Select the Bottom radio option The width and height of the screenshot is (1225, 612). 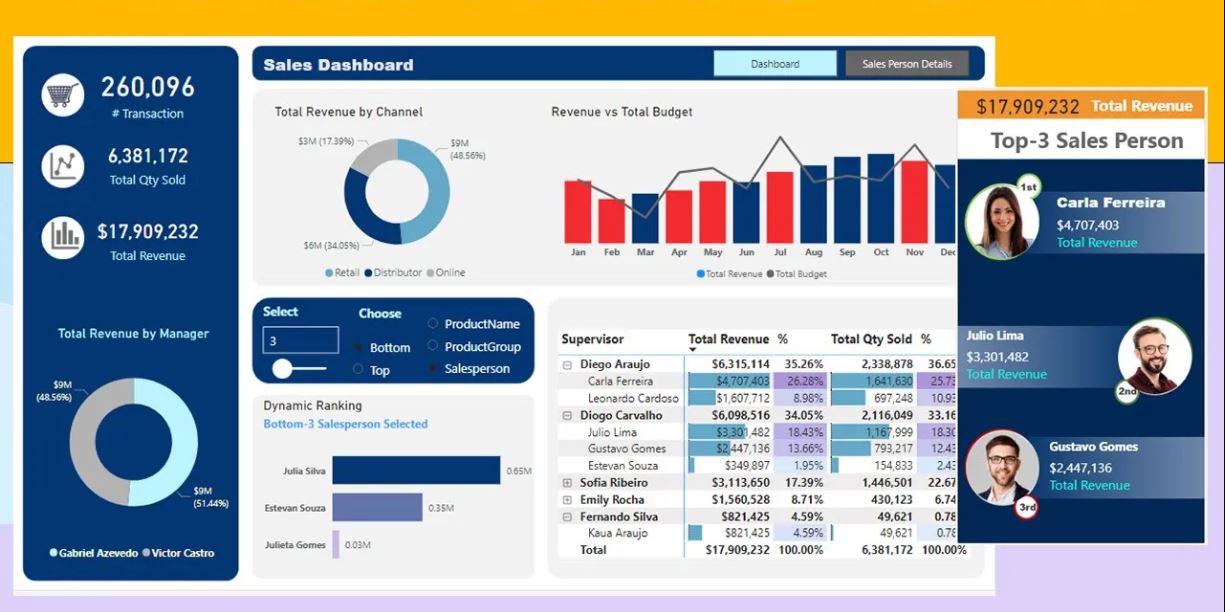tap(358, 347)
